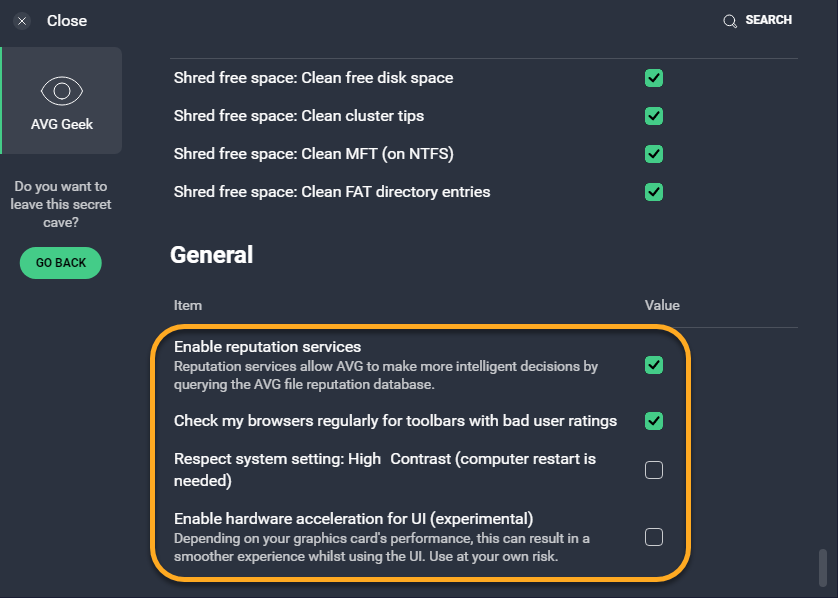
Task: Disable Enable reputation services checkbox
Action: [654, 365]
